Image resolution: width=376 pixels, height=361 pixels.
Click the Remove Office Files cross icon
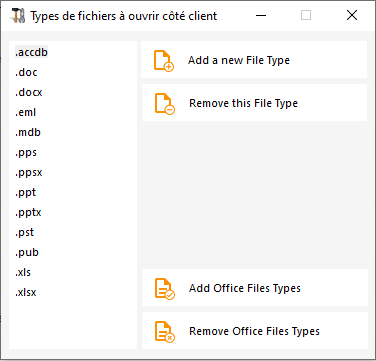[165, 331]
